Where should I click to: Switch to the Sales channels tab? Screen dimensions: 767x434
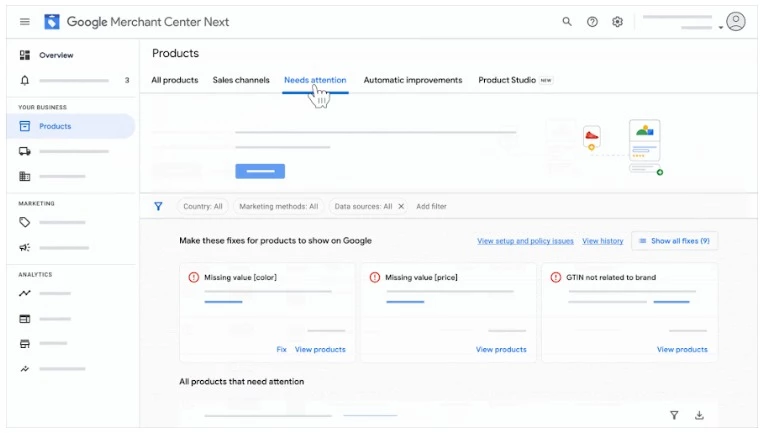click(241, 80)
